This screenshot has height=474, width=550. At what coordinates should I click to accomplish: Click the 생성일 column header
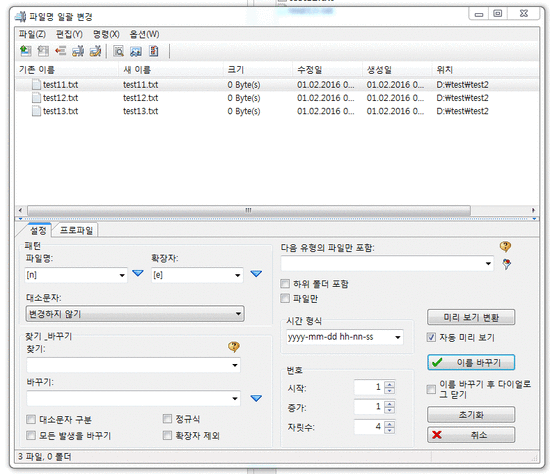click(x=397, y=69)
